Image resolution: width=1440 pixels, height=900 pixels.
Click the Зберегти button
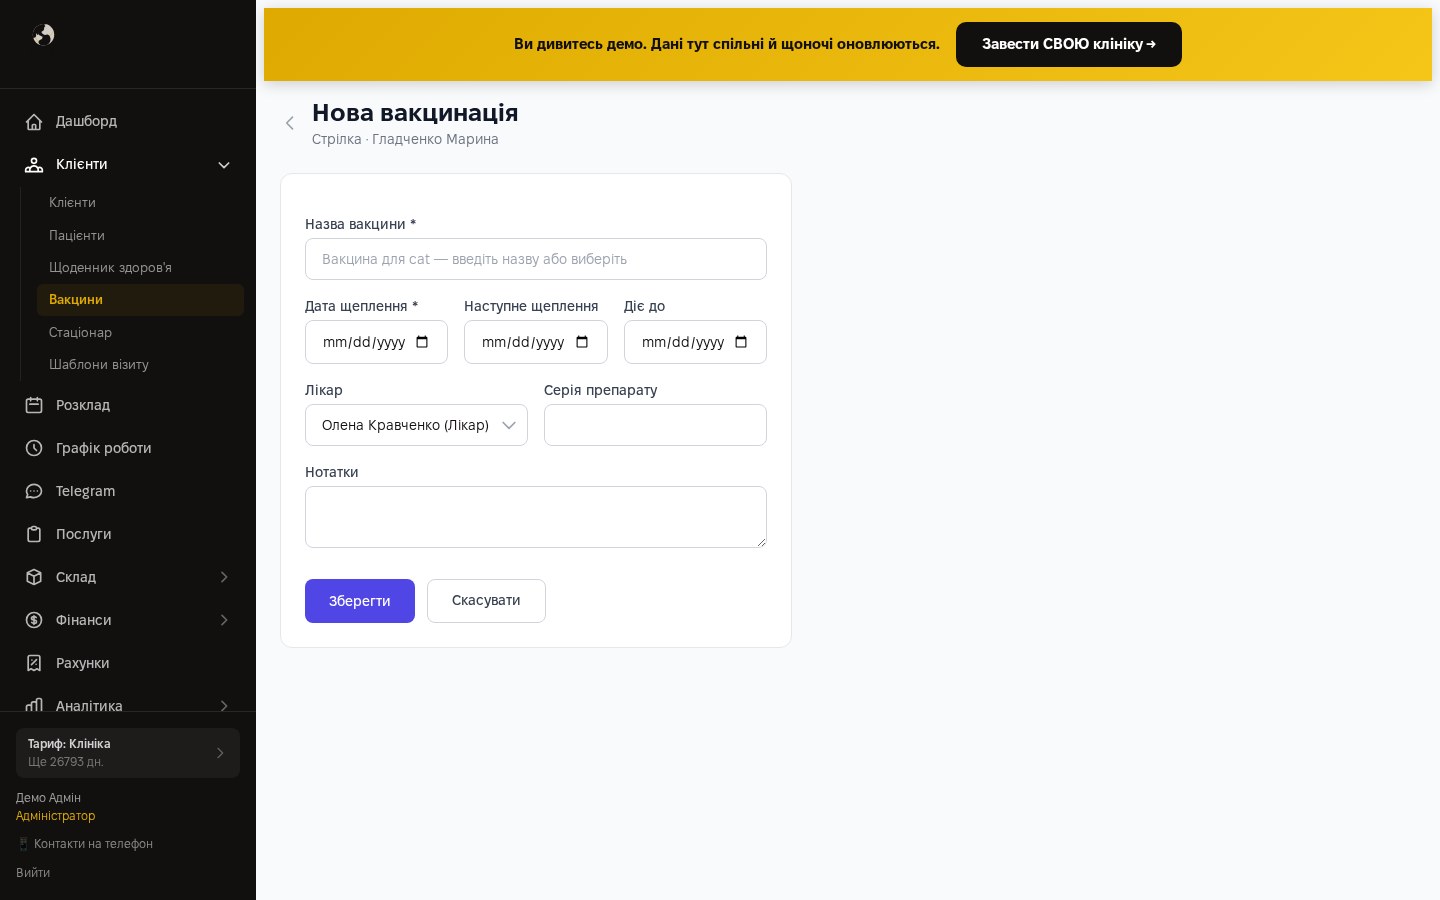click(360, 601)
